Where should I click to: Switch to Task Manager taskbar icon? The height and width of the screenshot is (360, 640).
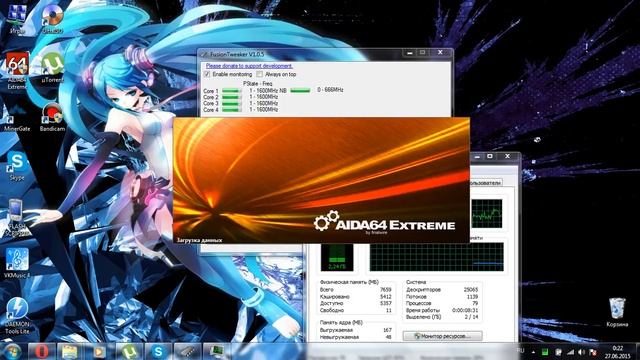point(217,351)
